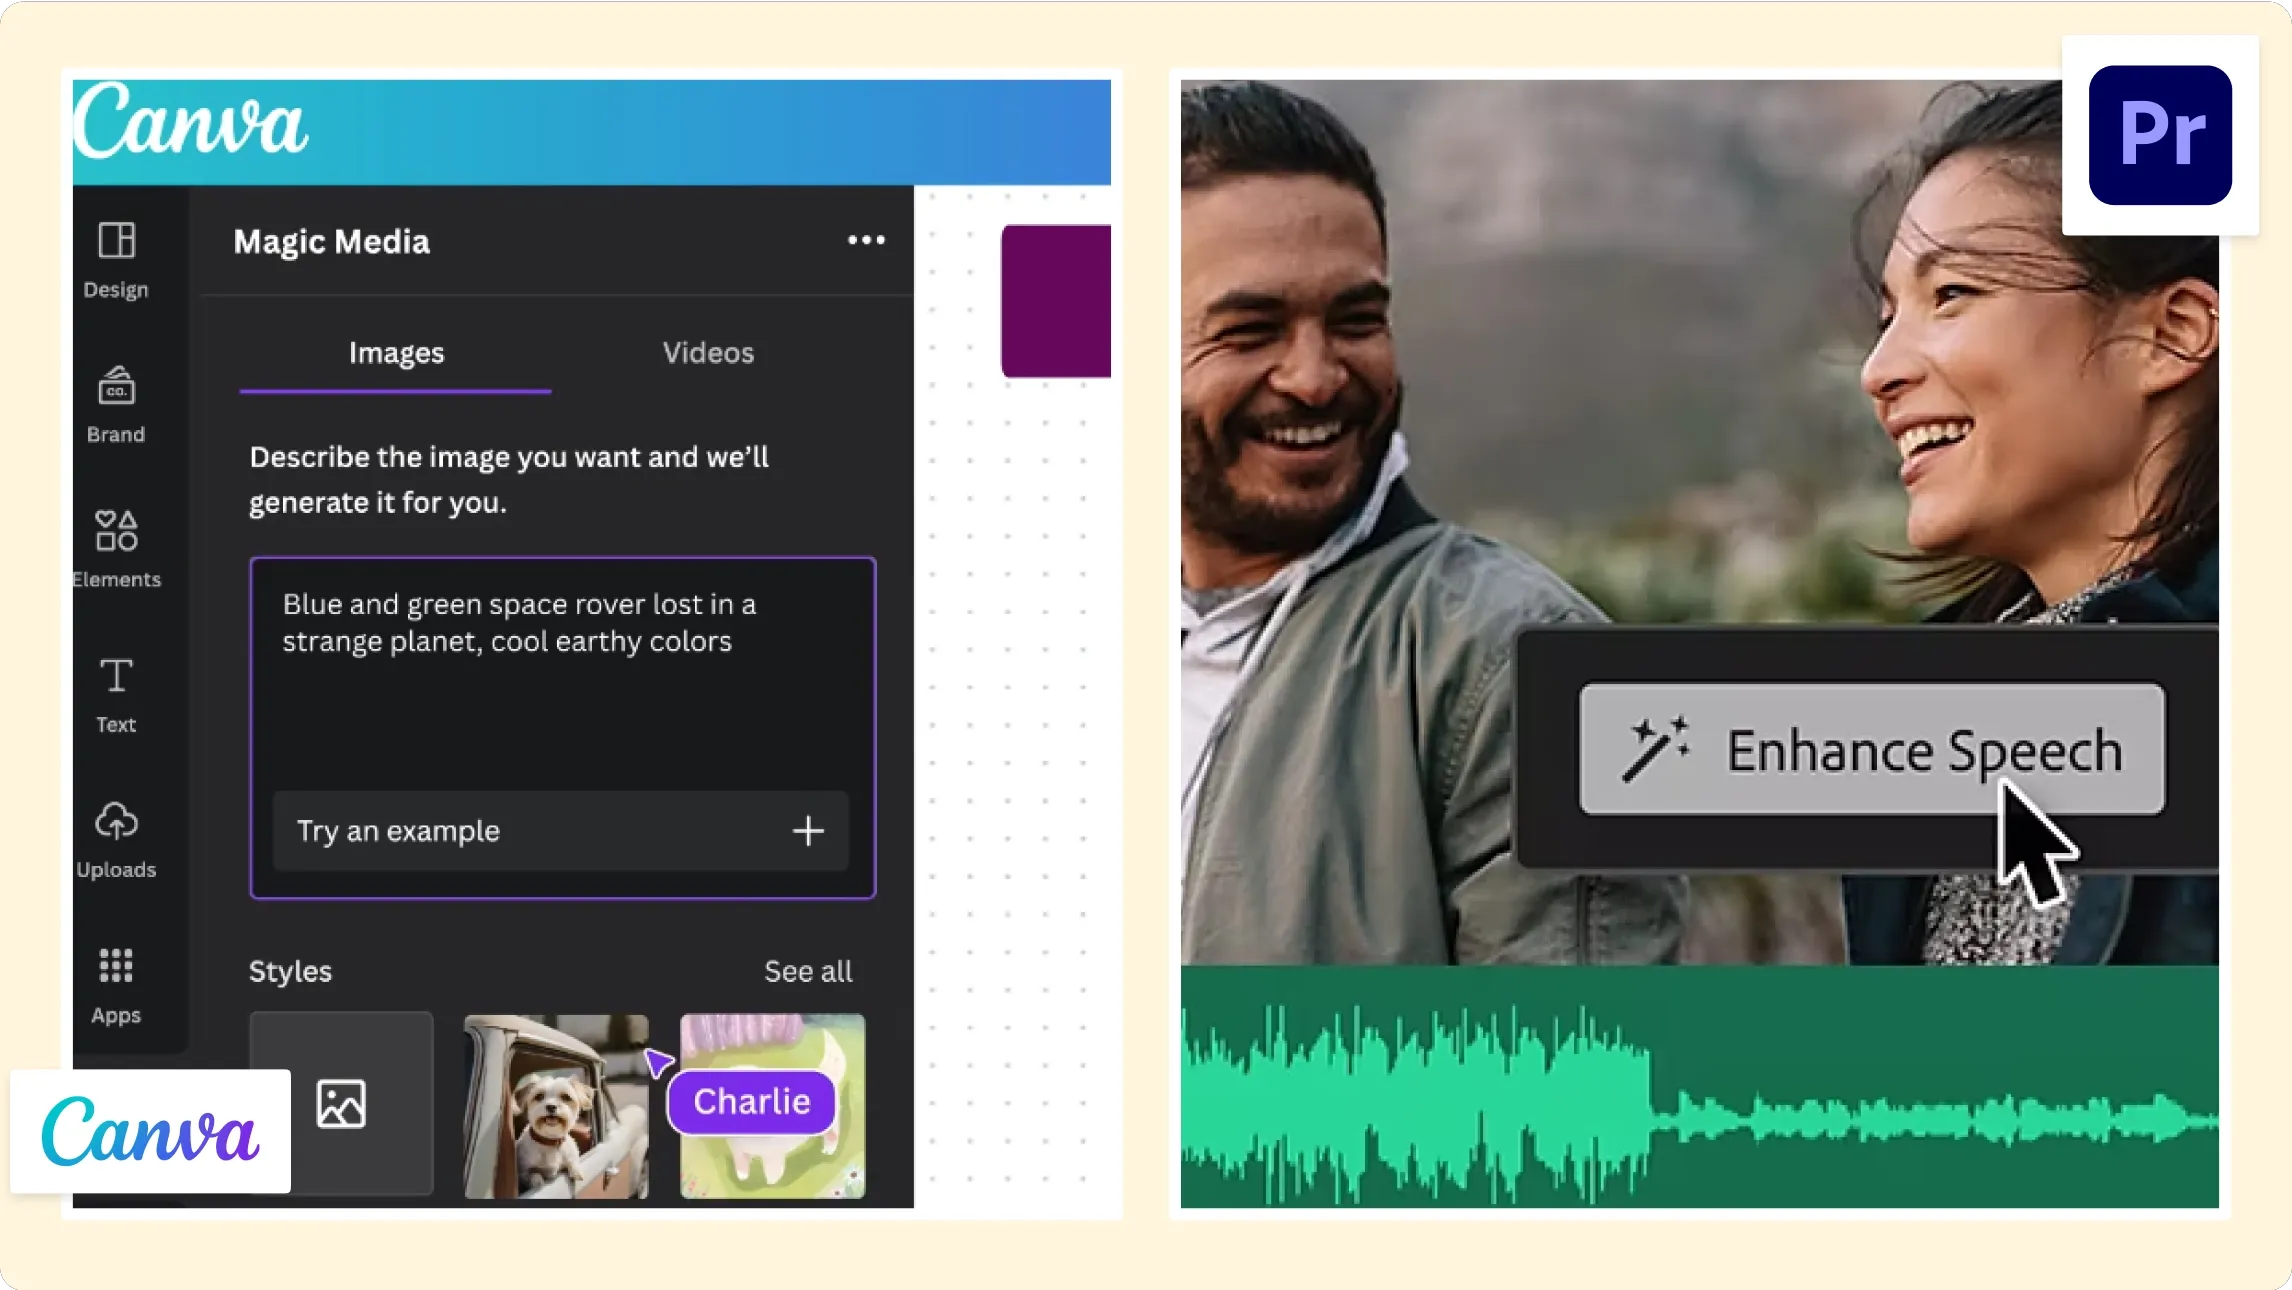Select the blank image style thumbnail
The width and height of the screenshot is (2292, 1290).
[x=341, y=1103]
